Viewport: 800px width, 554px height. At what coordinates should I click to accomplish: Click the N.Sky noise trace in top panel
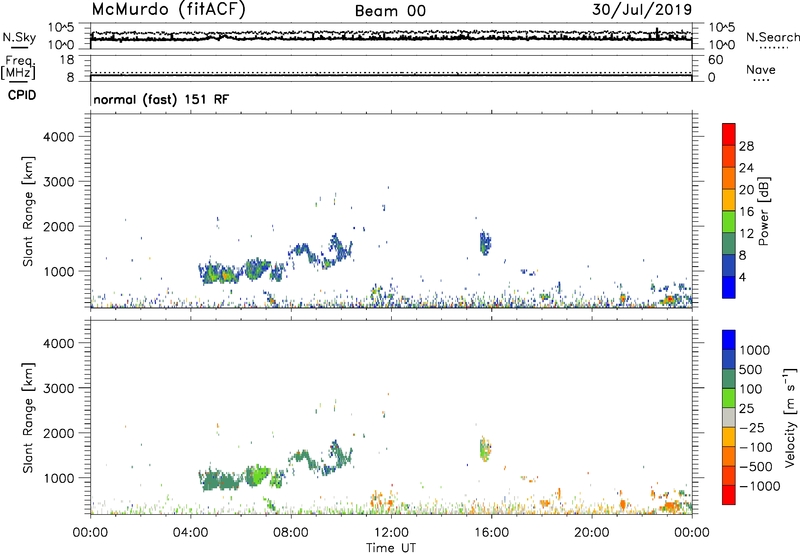coord(391,37)
